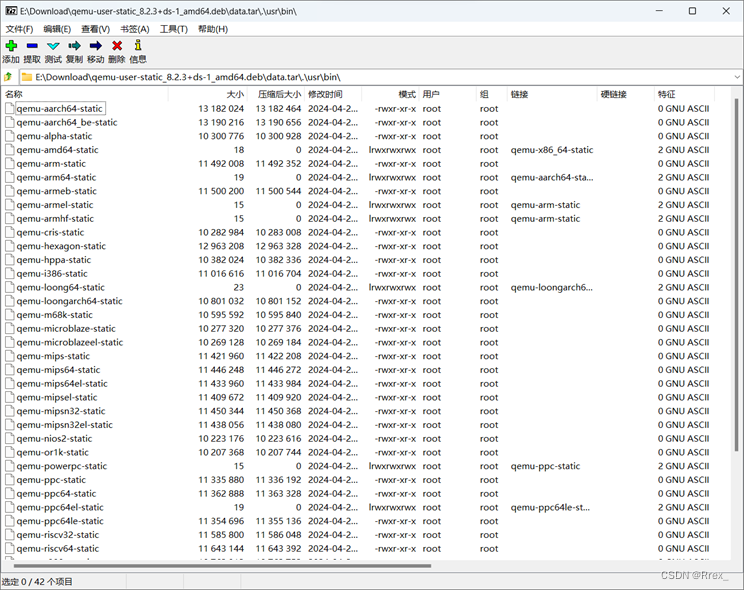Image resolution: width=744 pixels, height=590 pixels.
Task: Select the qemu-loongarch64-static row
Action: click(x=357, y=301)
